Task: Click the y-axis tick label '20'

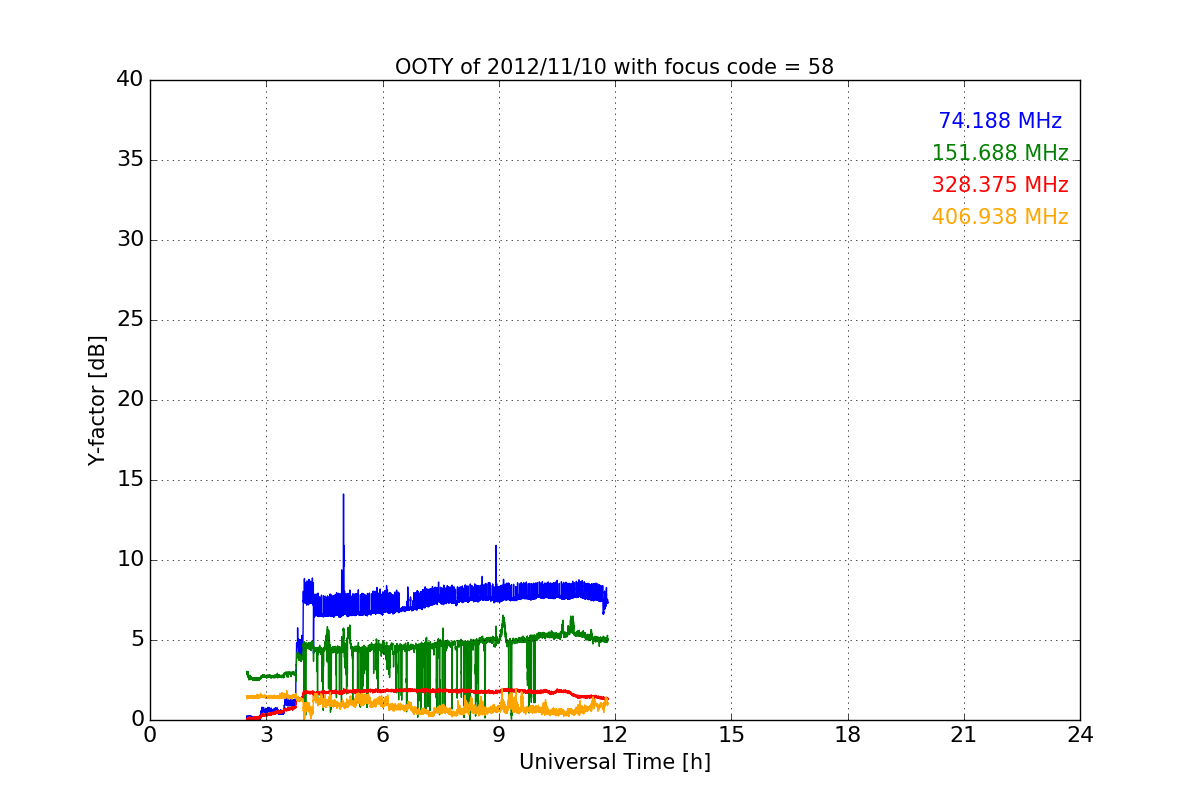Action: (130, 400)
